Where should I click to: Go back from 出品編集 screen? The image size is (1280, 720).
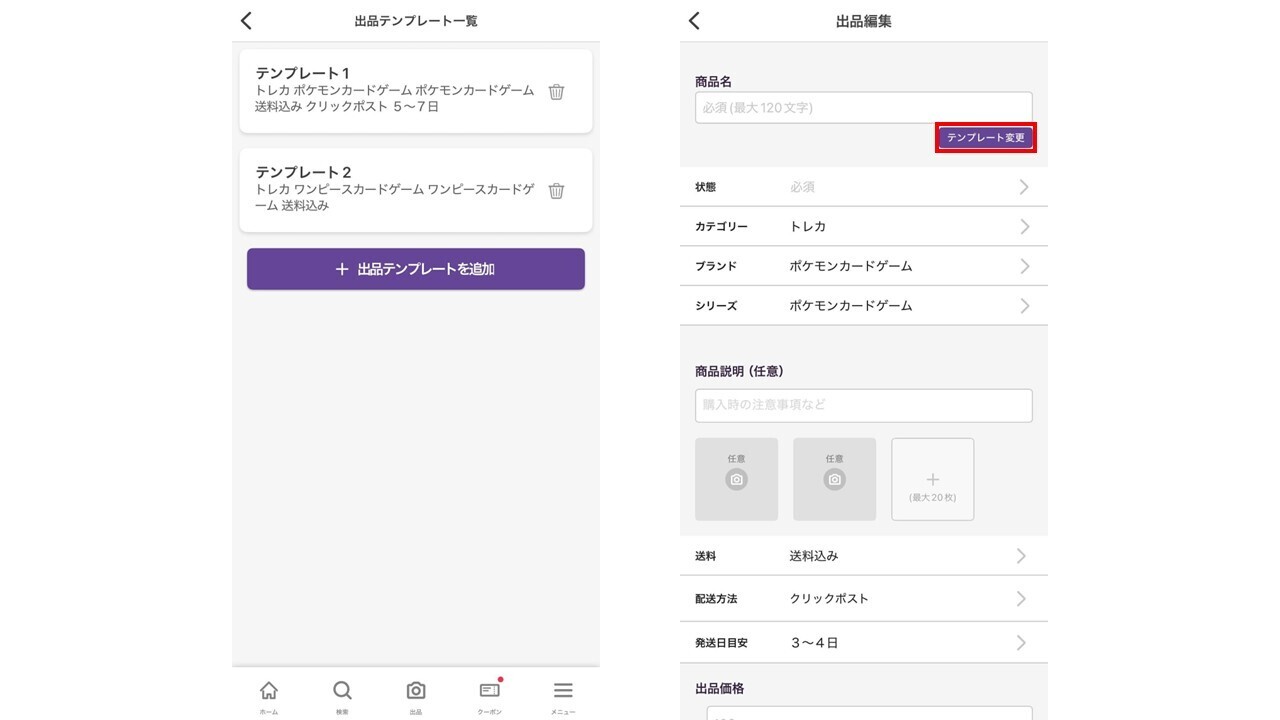[x=695, y=21]
